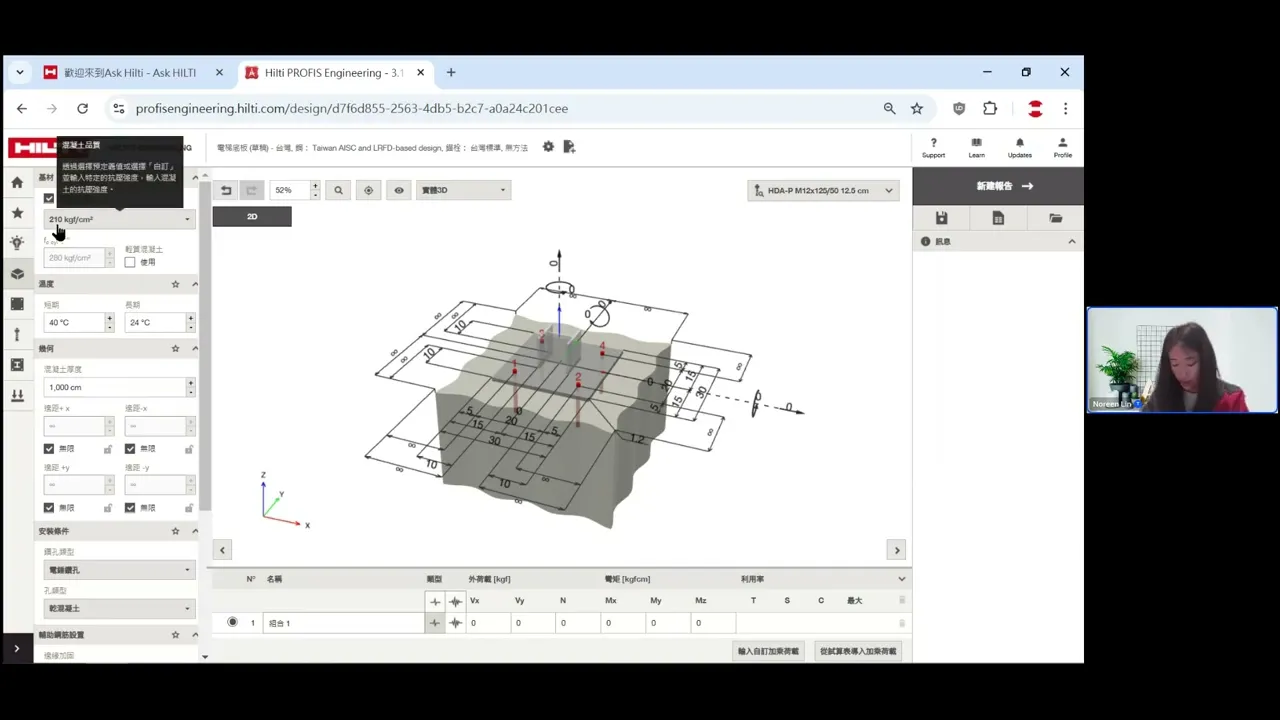The image size is (1280, 720).
Task: Click the concrete thickness 1,000 cm field
Action: click(x=115, y=387)
